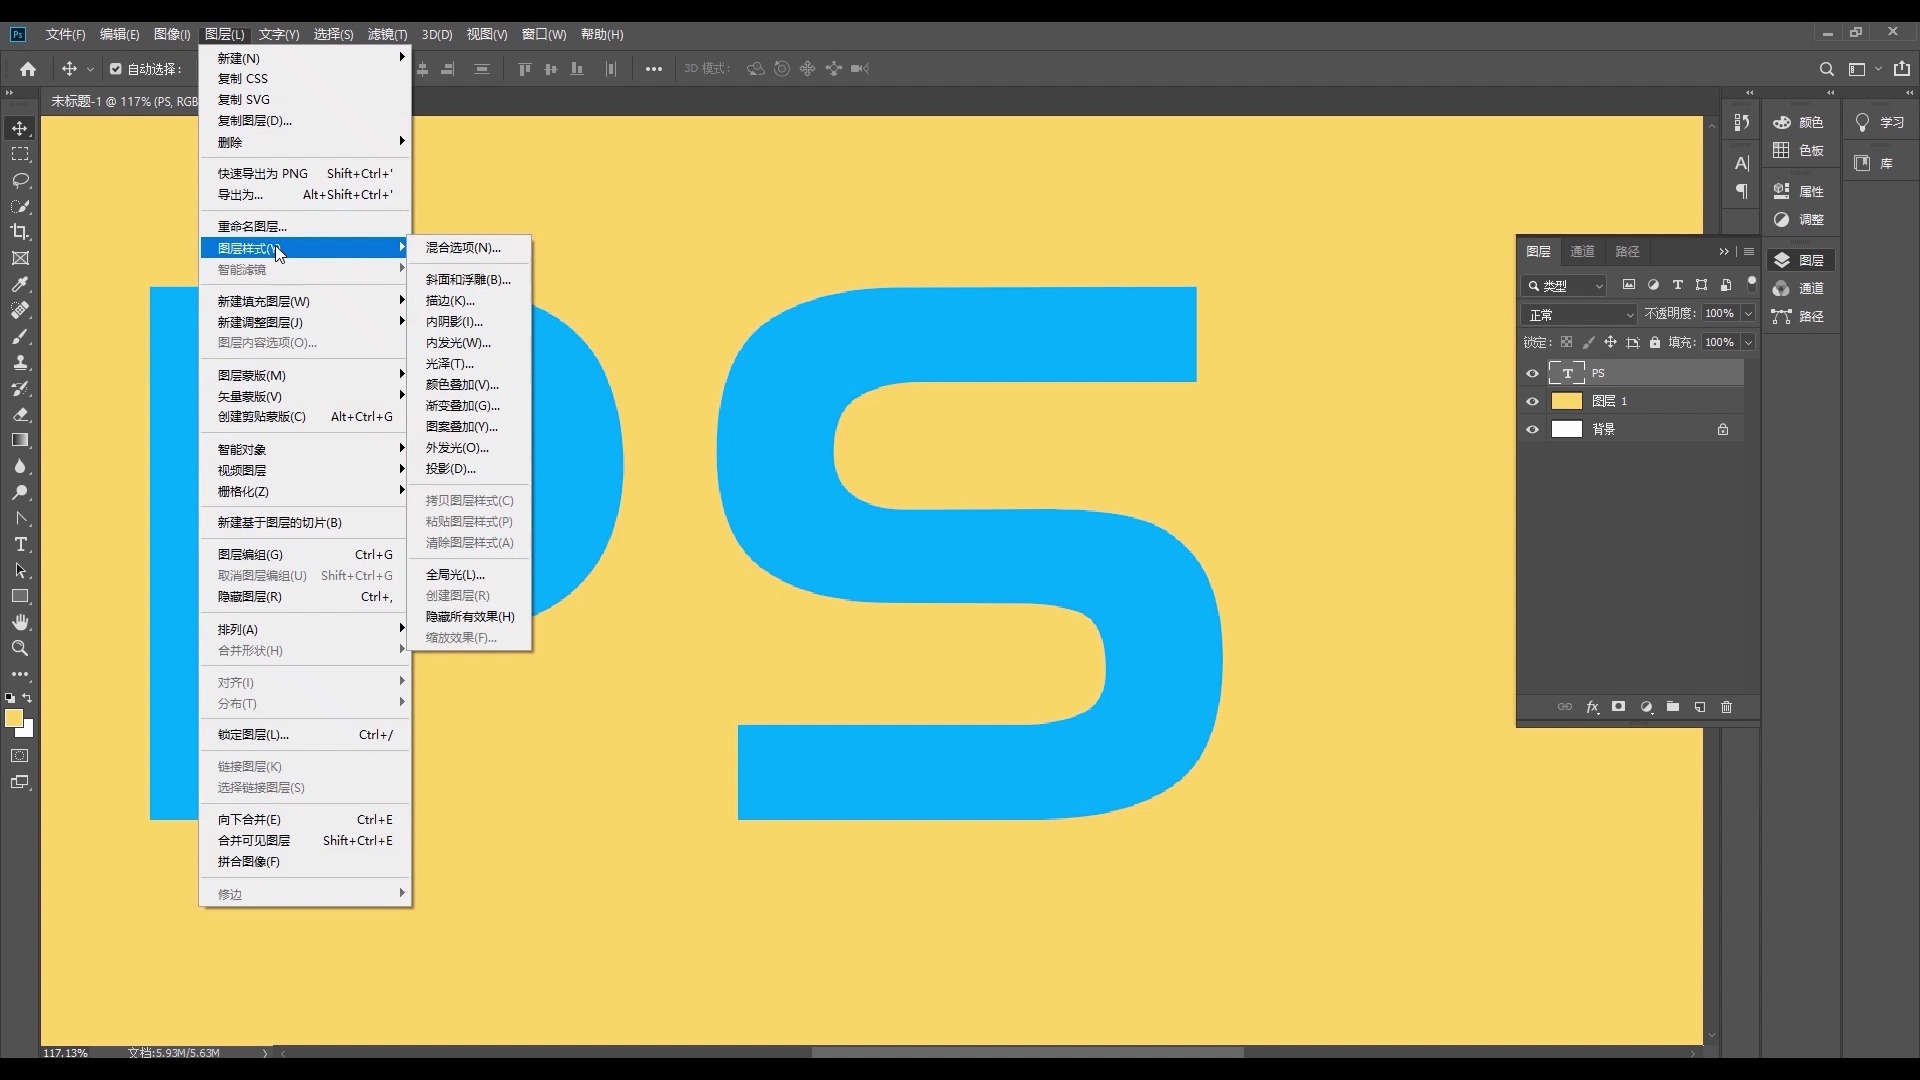Open the 属性 properties panel icon

point(1798,191)
